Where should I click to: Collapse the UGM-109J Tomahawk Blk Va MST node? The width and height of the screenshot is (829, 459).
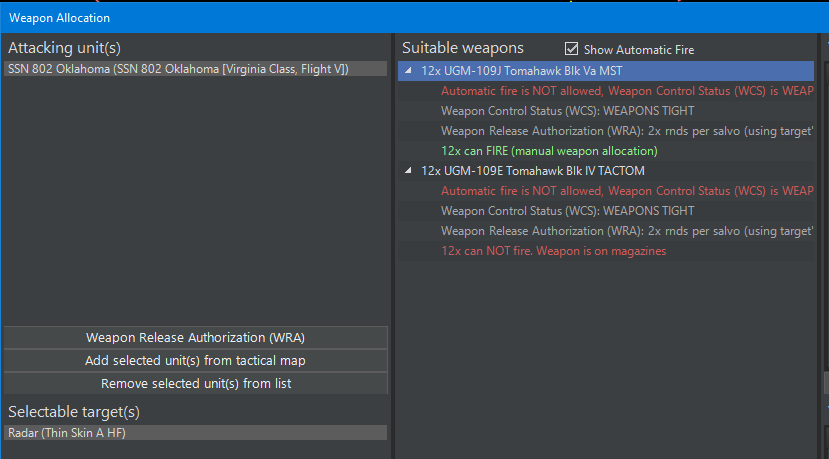point(408,71)
